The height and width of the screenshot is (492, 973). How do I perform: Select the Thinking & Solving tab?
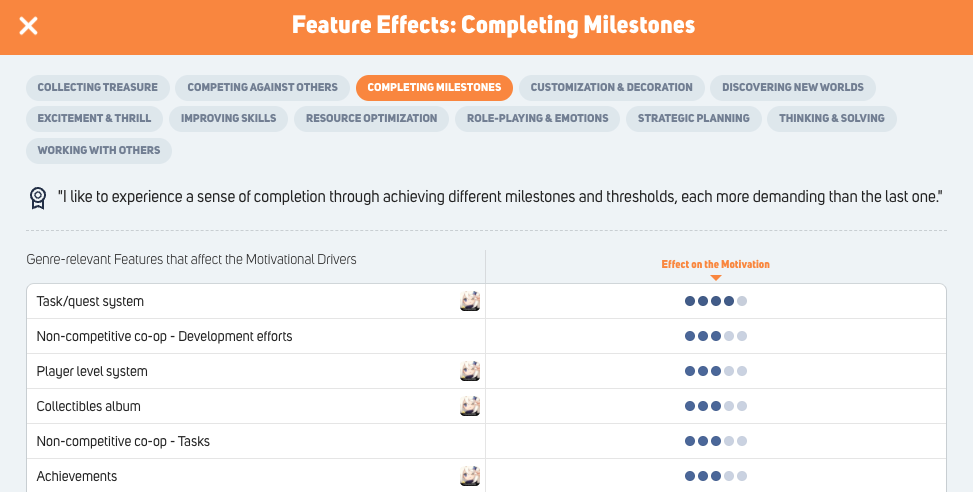coord(832,119)
